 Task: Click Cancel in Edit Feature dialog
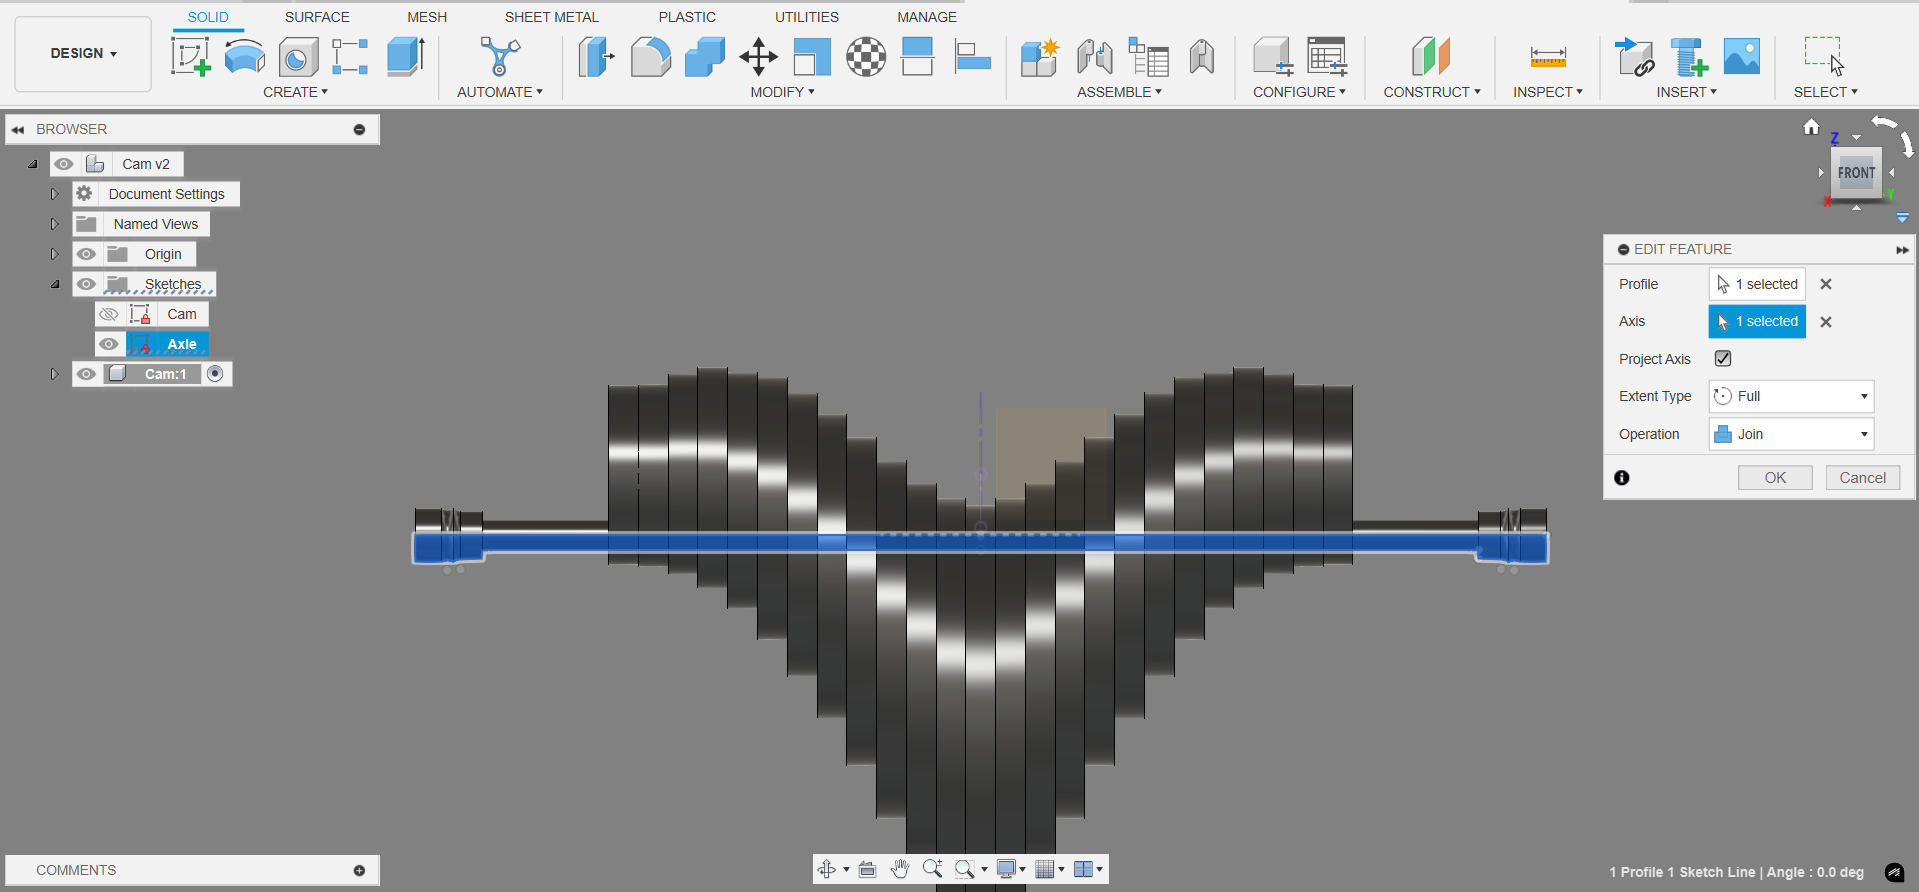(x=1863, y=478)
